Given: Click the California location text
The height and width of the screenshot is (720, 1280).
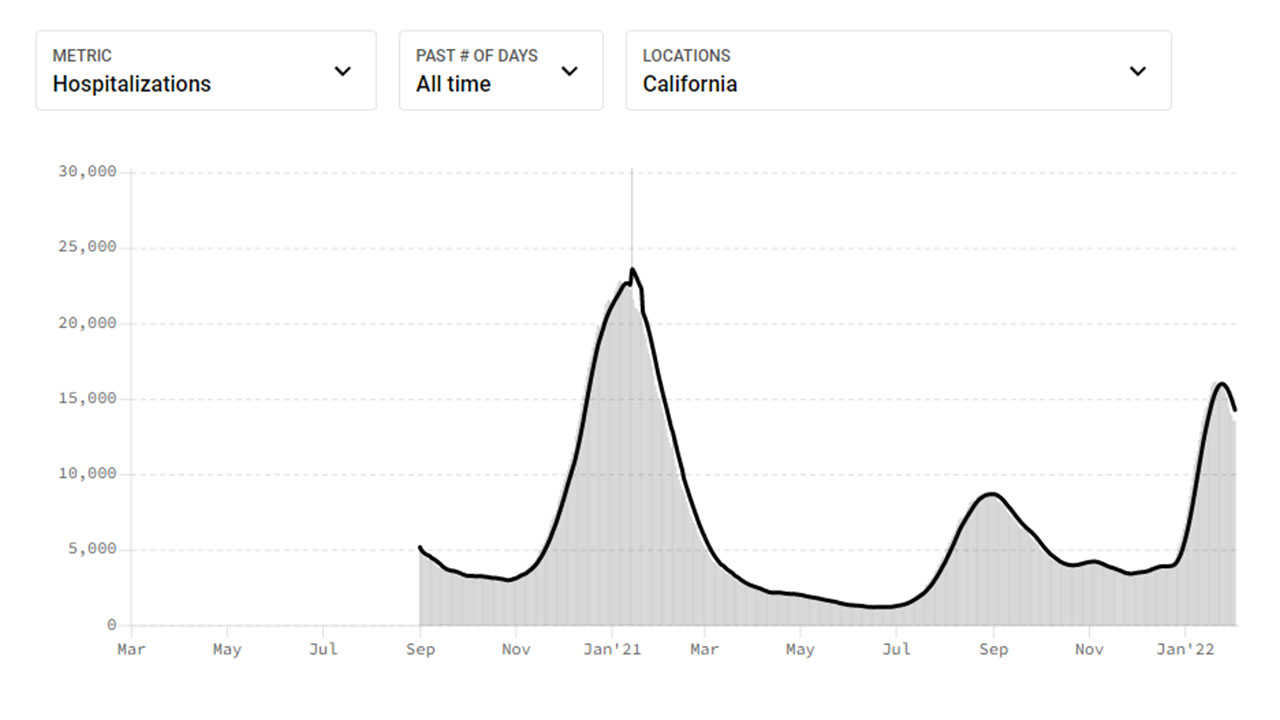Looking at the screenshot, I should (690, 85).
